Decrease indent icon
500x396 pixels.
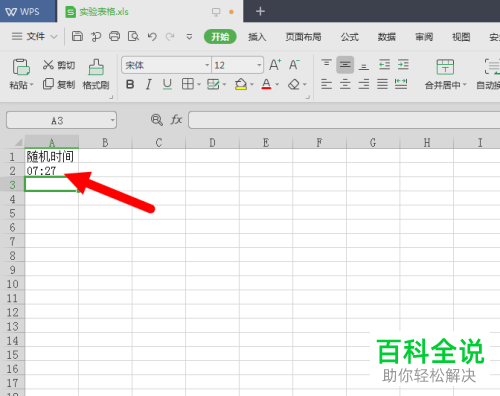pos(384,64)
